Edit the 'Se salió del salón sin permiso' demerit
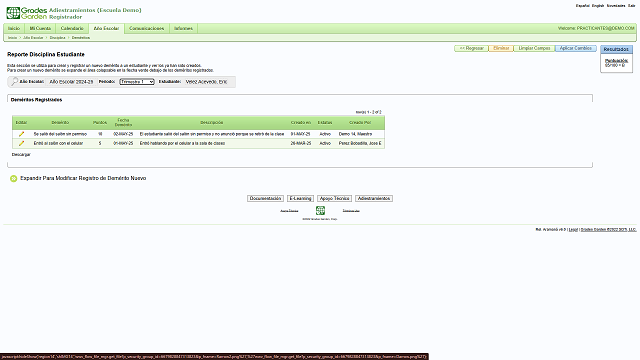Viewport: 640px width, 360px height. point(21,134)
